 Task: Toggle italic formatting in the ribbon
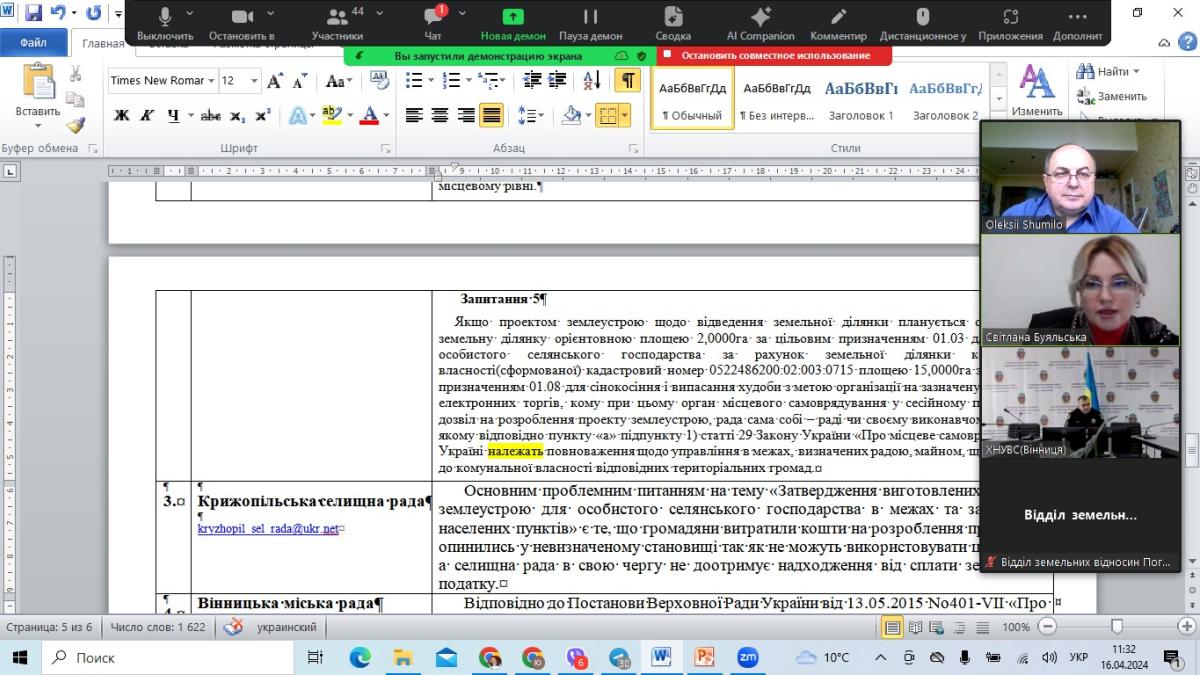[148, 116]
